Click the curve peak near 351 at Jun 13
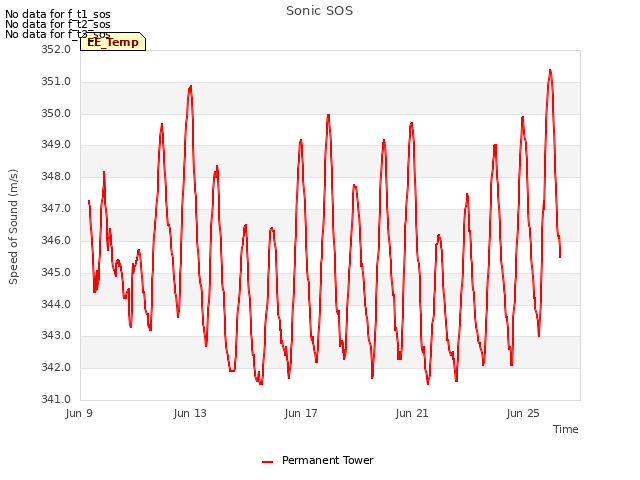This screenshot has height=480, width=640. click(191, 87)
